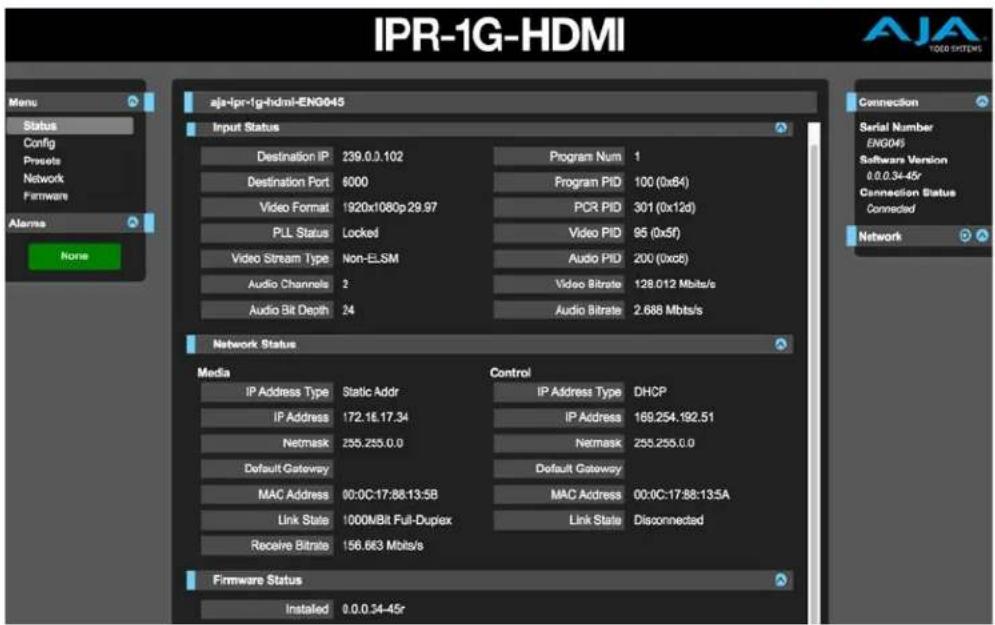Select Video Bitrate value 128.012 Mbits/s
This screenshot has width=995, height=625.
675,284
